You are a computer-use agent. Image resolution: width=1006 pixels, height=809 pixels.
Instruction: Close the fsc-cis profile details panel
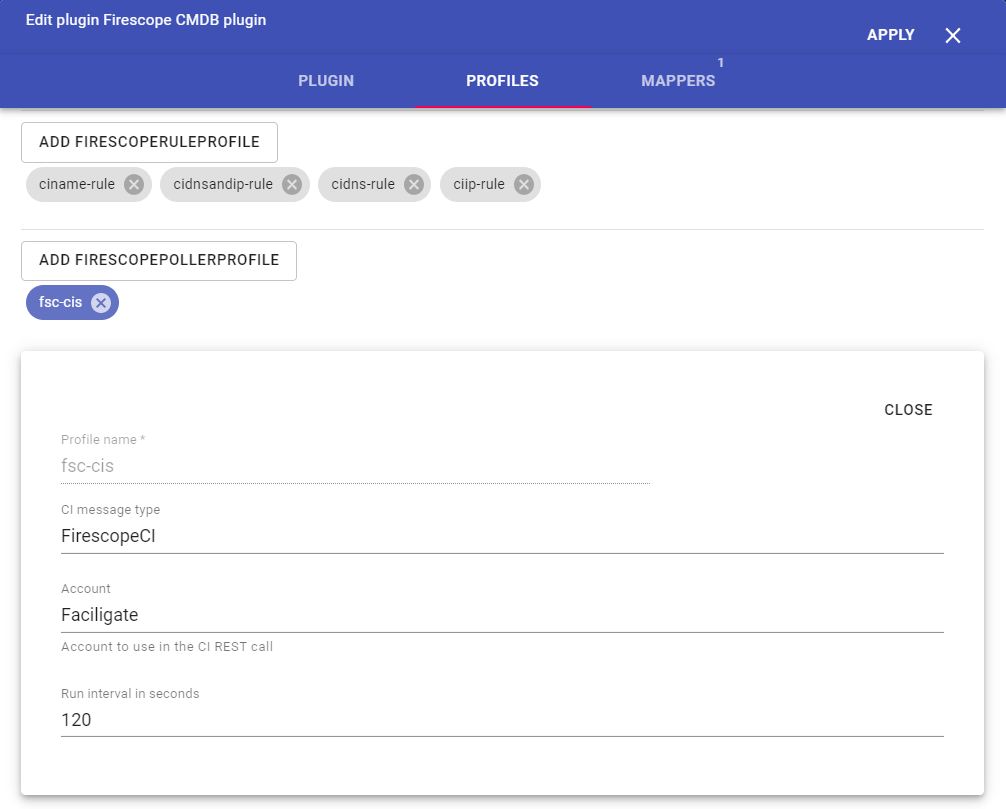tap(908, 410)
